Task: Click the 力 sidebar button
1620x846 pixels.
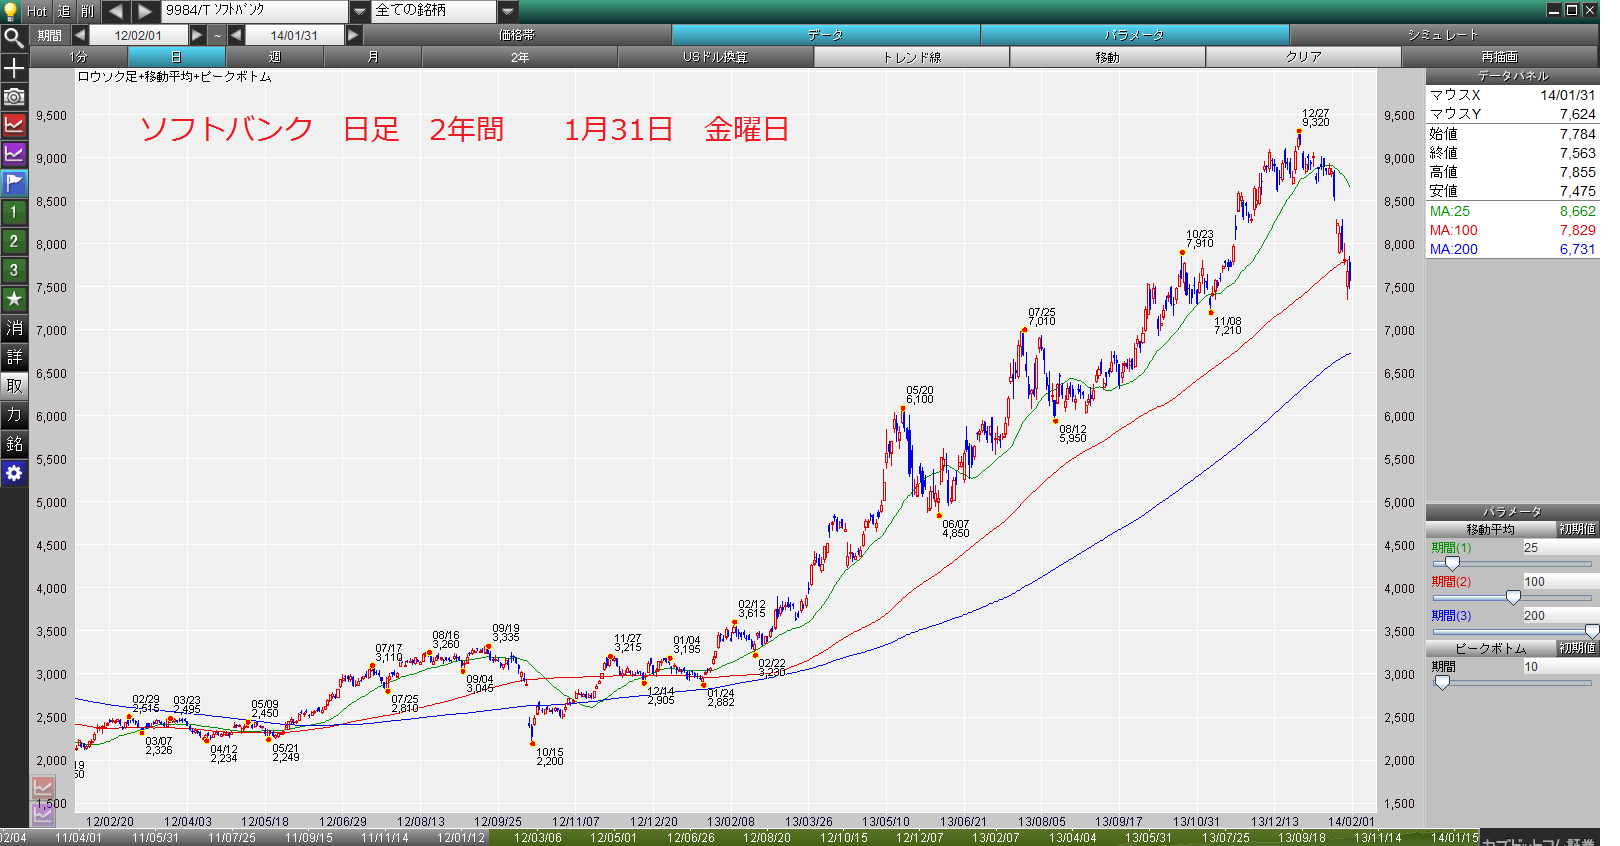Action: [14, 415]
